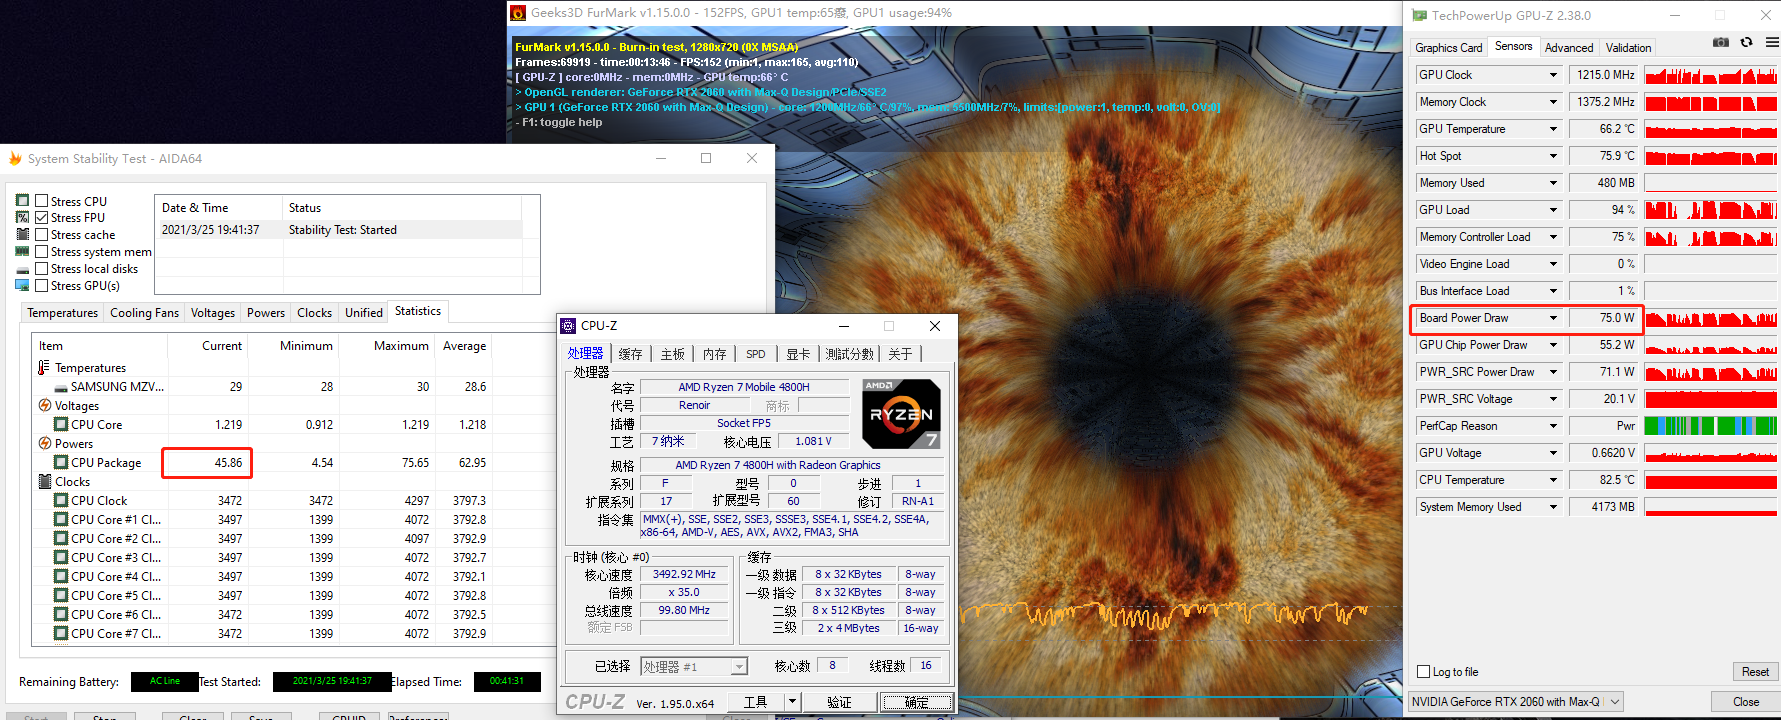The height and width of the screenshot is (720, 1781).
Task: Click the Ryzen 7 logo in CPU-Z
Action: [x=901, y=414]
